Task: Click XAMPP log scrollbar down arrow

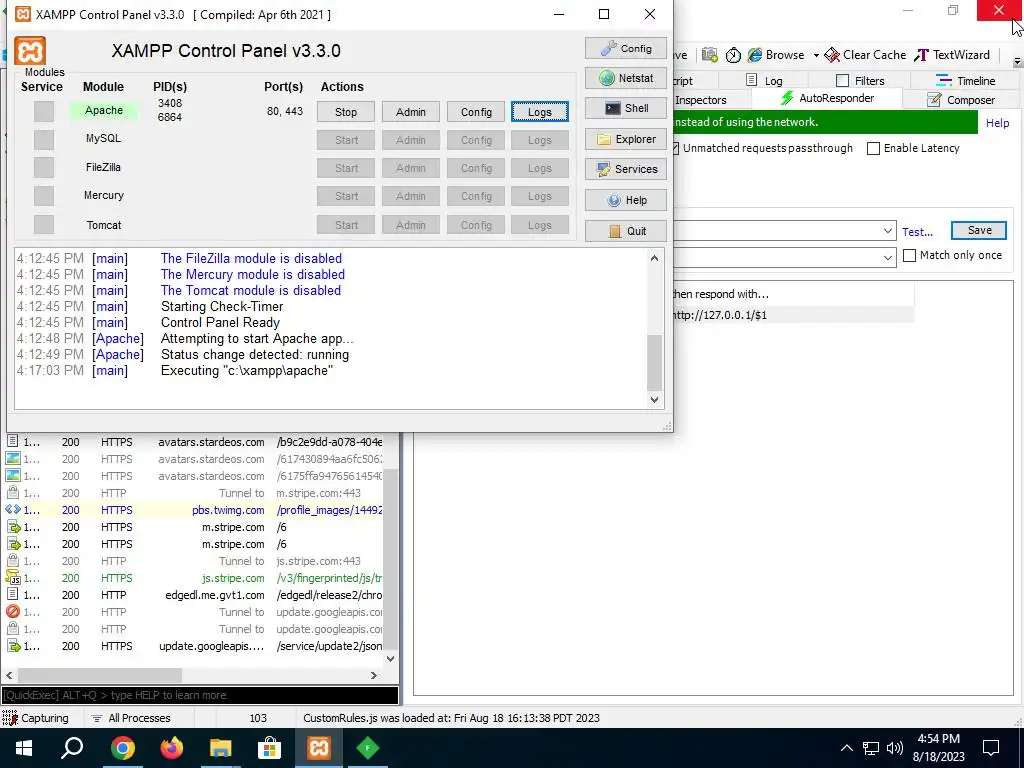Action: pos(654,400)
